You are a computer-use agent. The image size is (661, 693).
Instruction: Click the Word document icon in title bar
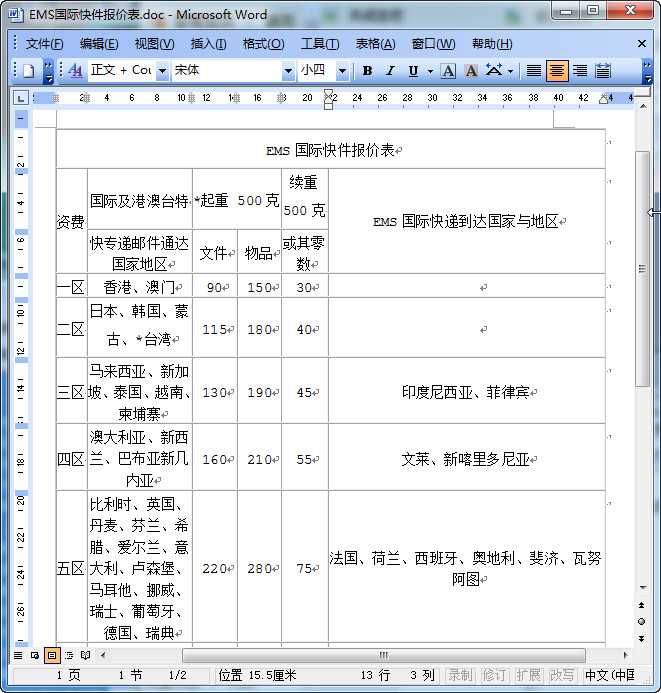16,14
